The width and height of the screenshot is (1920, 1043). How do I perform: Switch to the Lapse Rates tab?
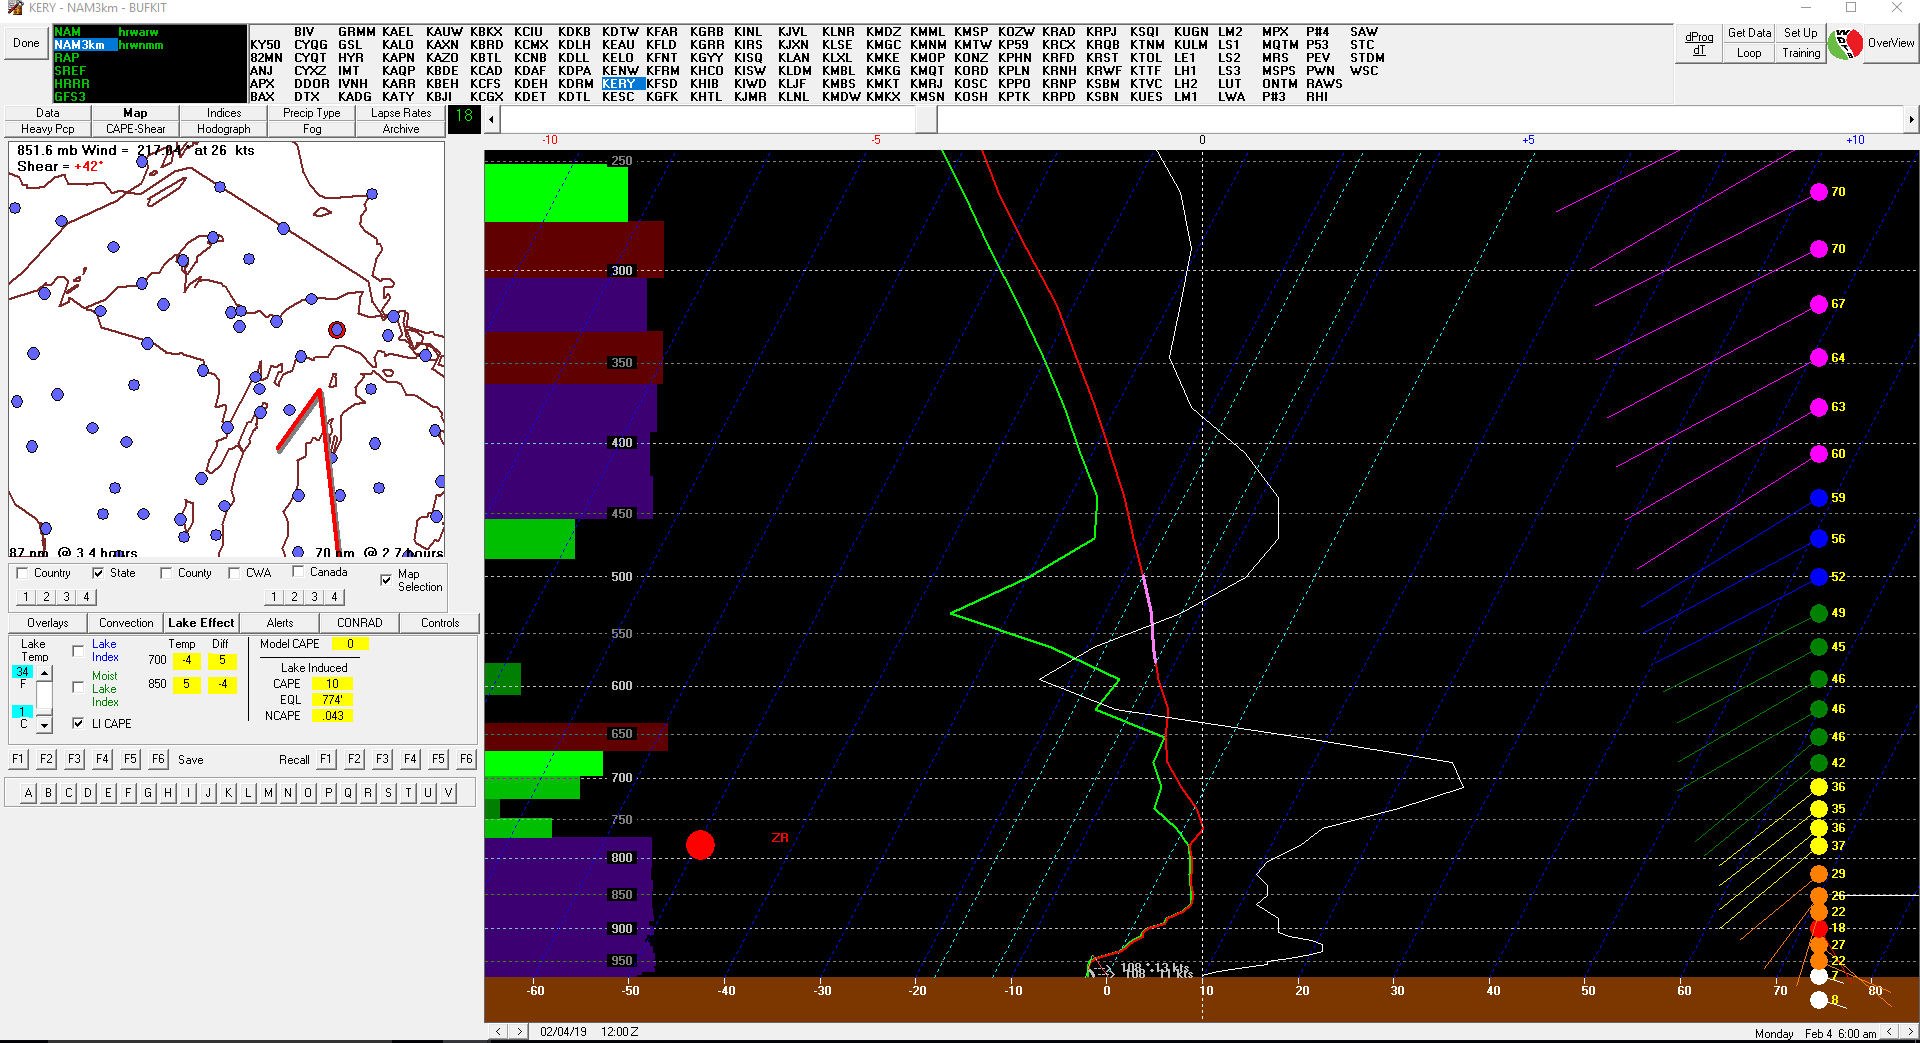[401, 113]
